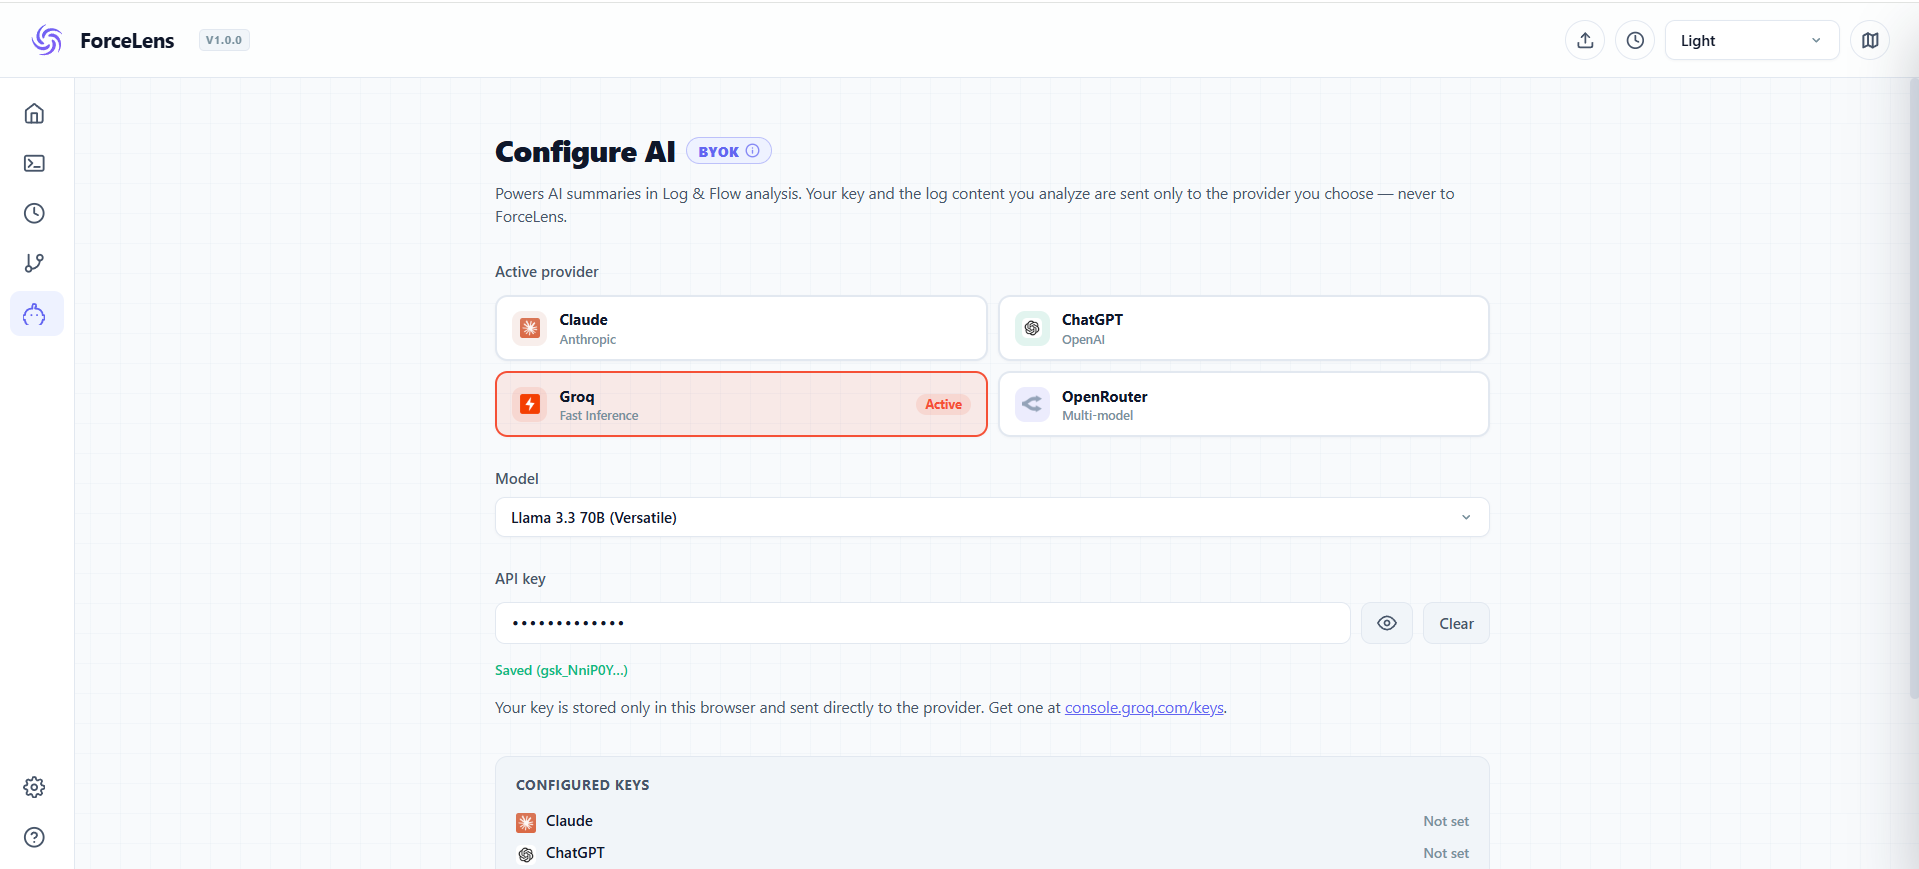Image resolution: width=1919 pixels, height=869 pixels.
Task: Open the Home icon in sidebar
Action: click(34, 114)
